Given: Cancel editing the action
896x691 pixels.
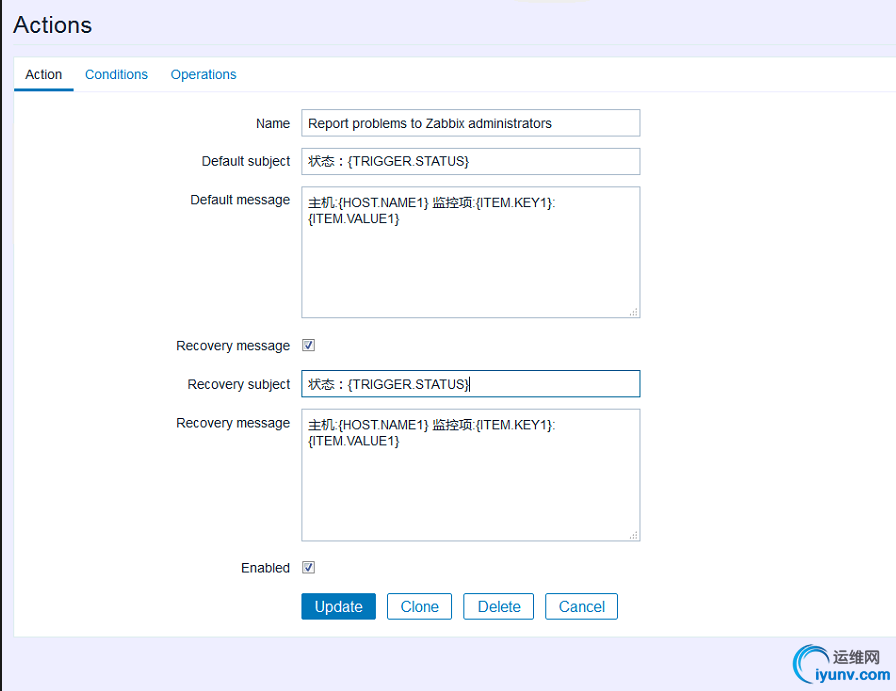Looking at the screenshot, I should (x=581, y=606).
